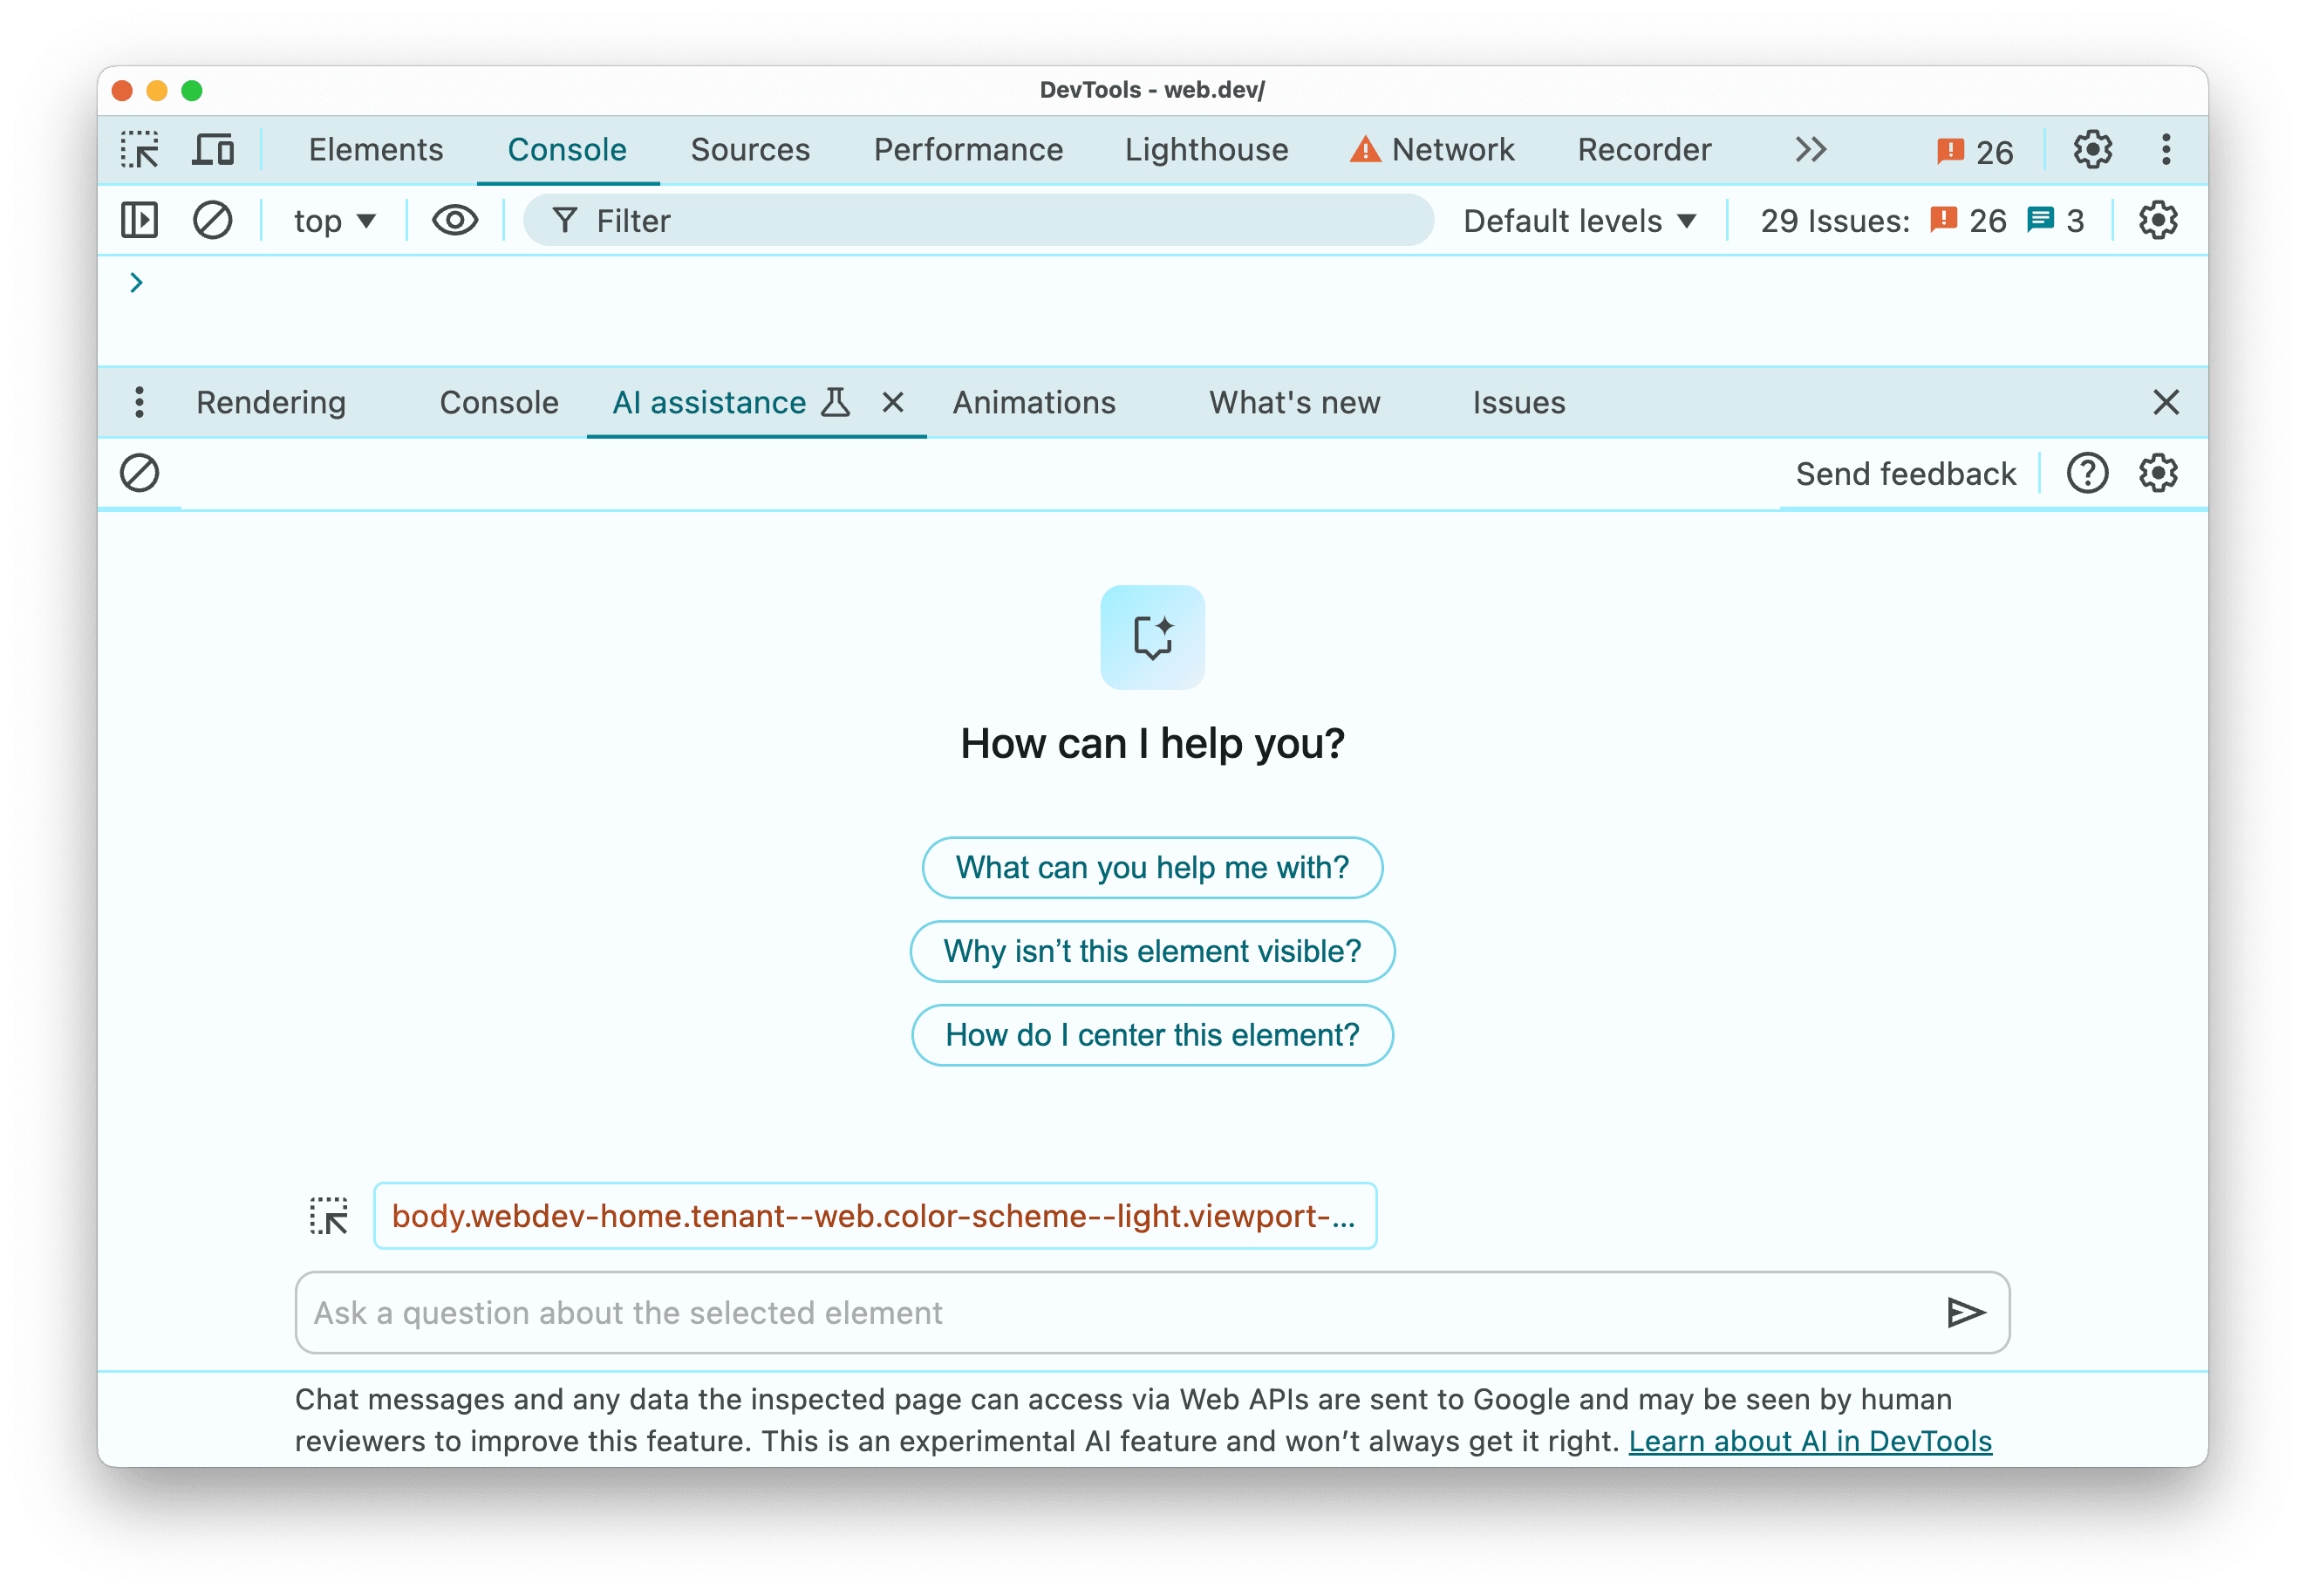This screenshot has height=1596, width=2306.
Task: Open the Default levels dropdown
Action: click(1580, 221)
